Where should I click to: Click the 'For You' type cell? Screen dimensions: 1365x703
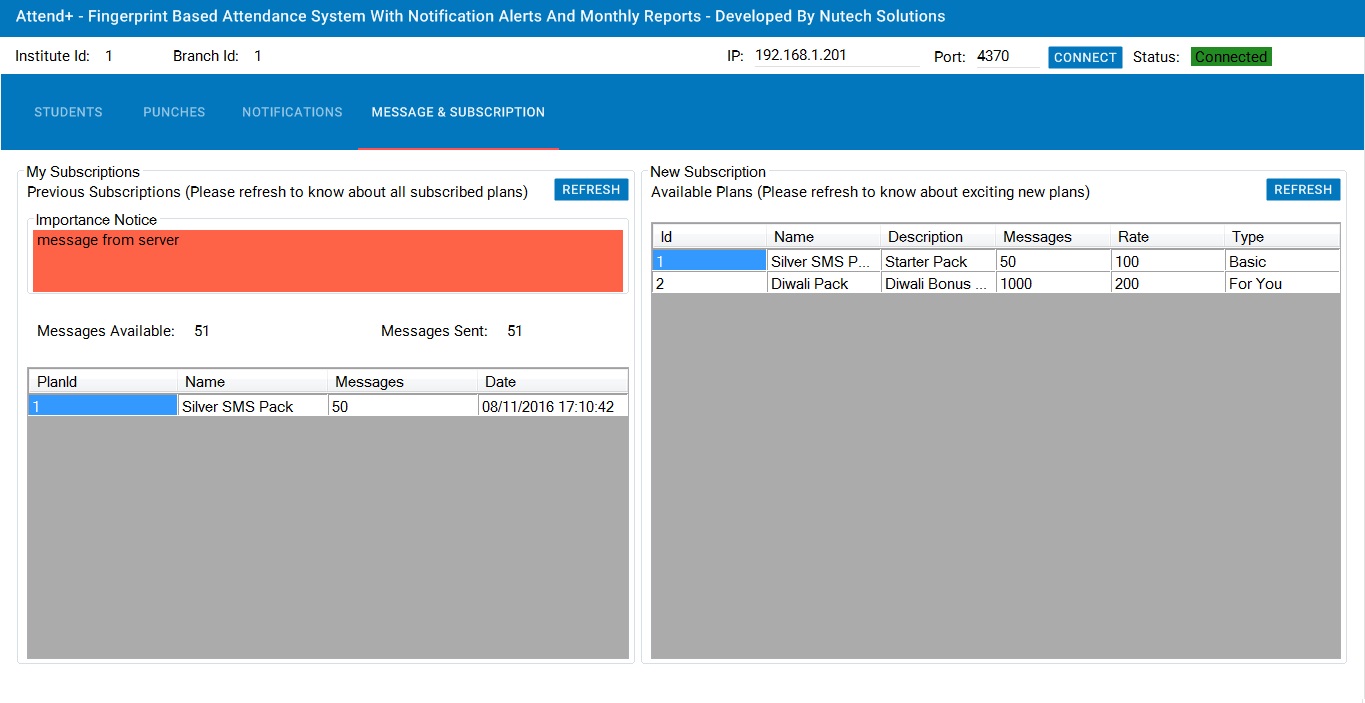click(1282, 283)
